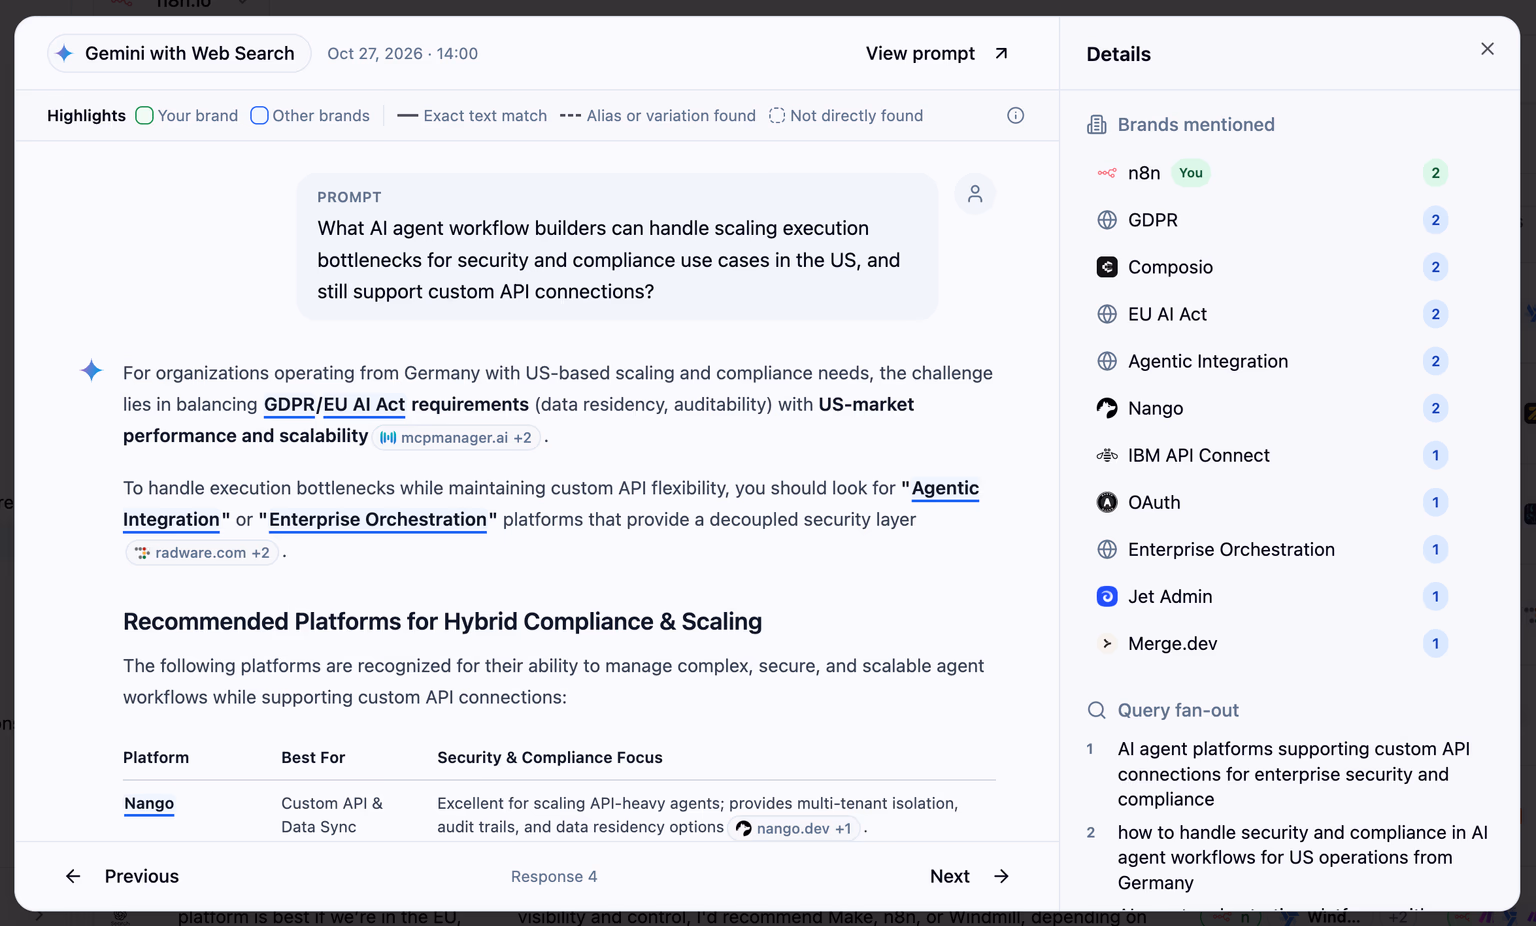The image size is (1536, 926).
Task: Open the nango.dev +1 source chip
Action: coord(793,828)
